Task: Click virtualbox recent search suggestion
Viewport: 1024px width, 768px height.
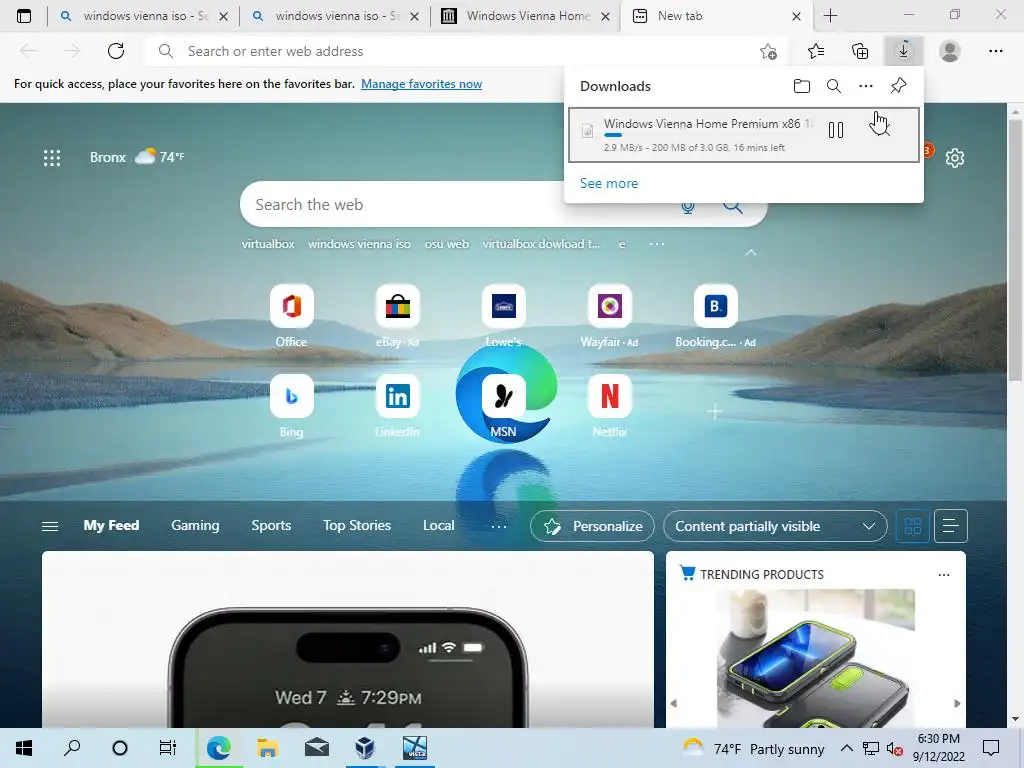Action: point(268,244)
